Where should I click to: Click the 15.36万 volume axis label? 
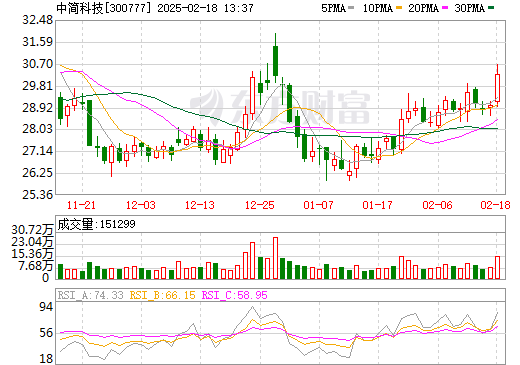[32, 254]
